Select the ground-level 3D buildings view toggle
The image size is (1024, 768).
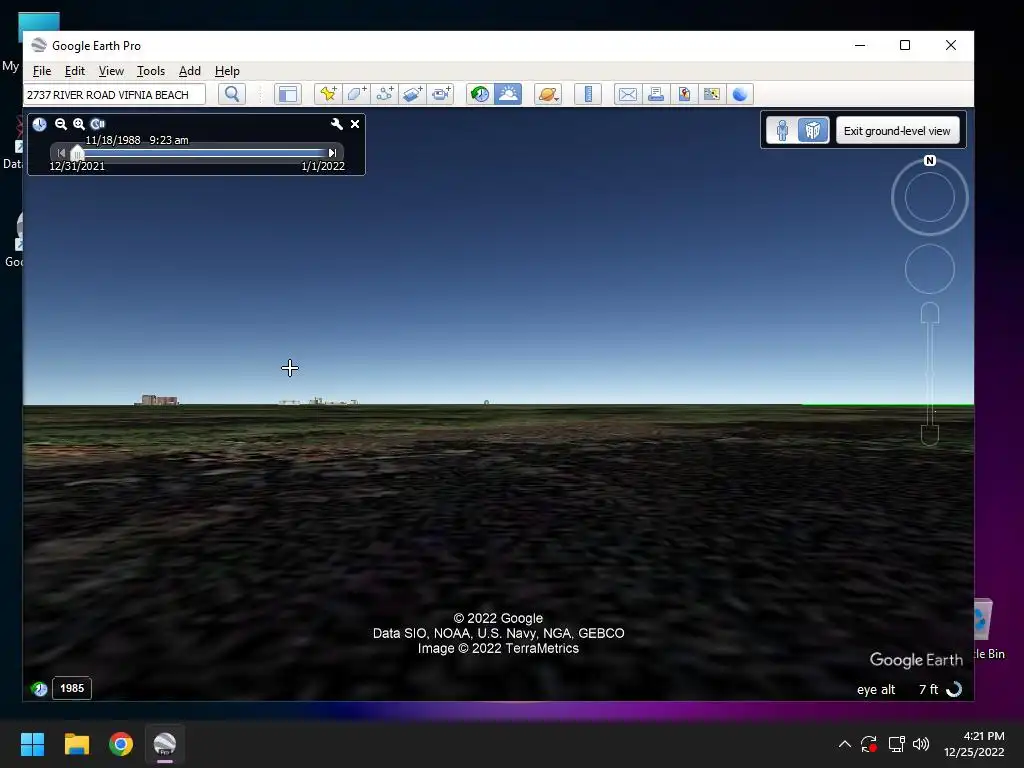[x=812, y=131]
